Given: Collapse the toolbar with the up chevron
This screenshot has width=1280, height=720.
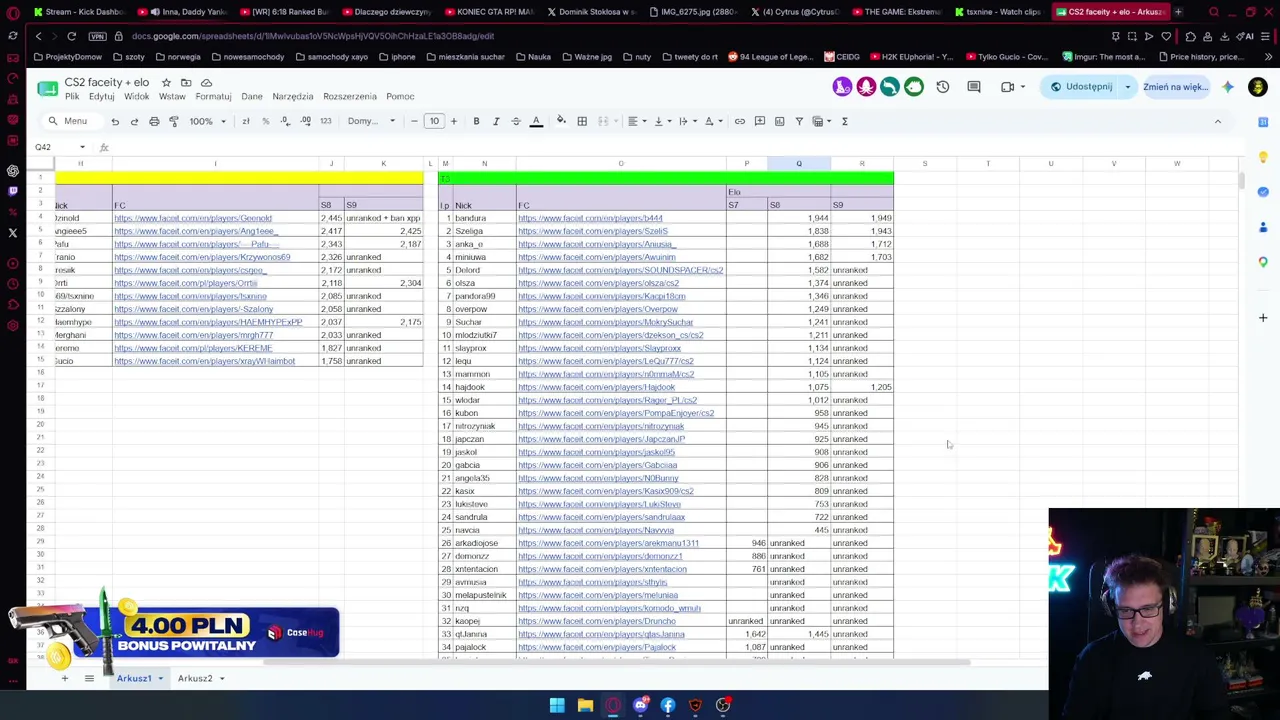Looking at the screenshot, I should (x=1217, y=121).
